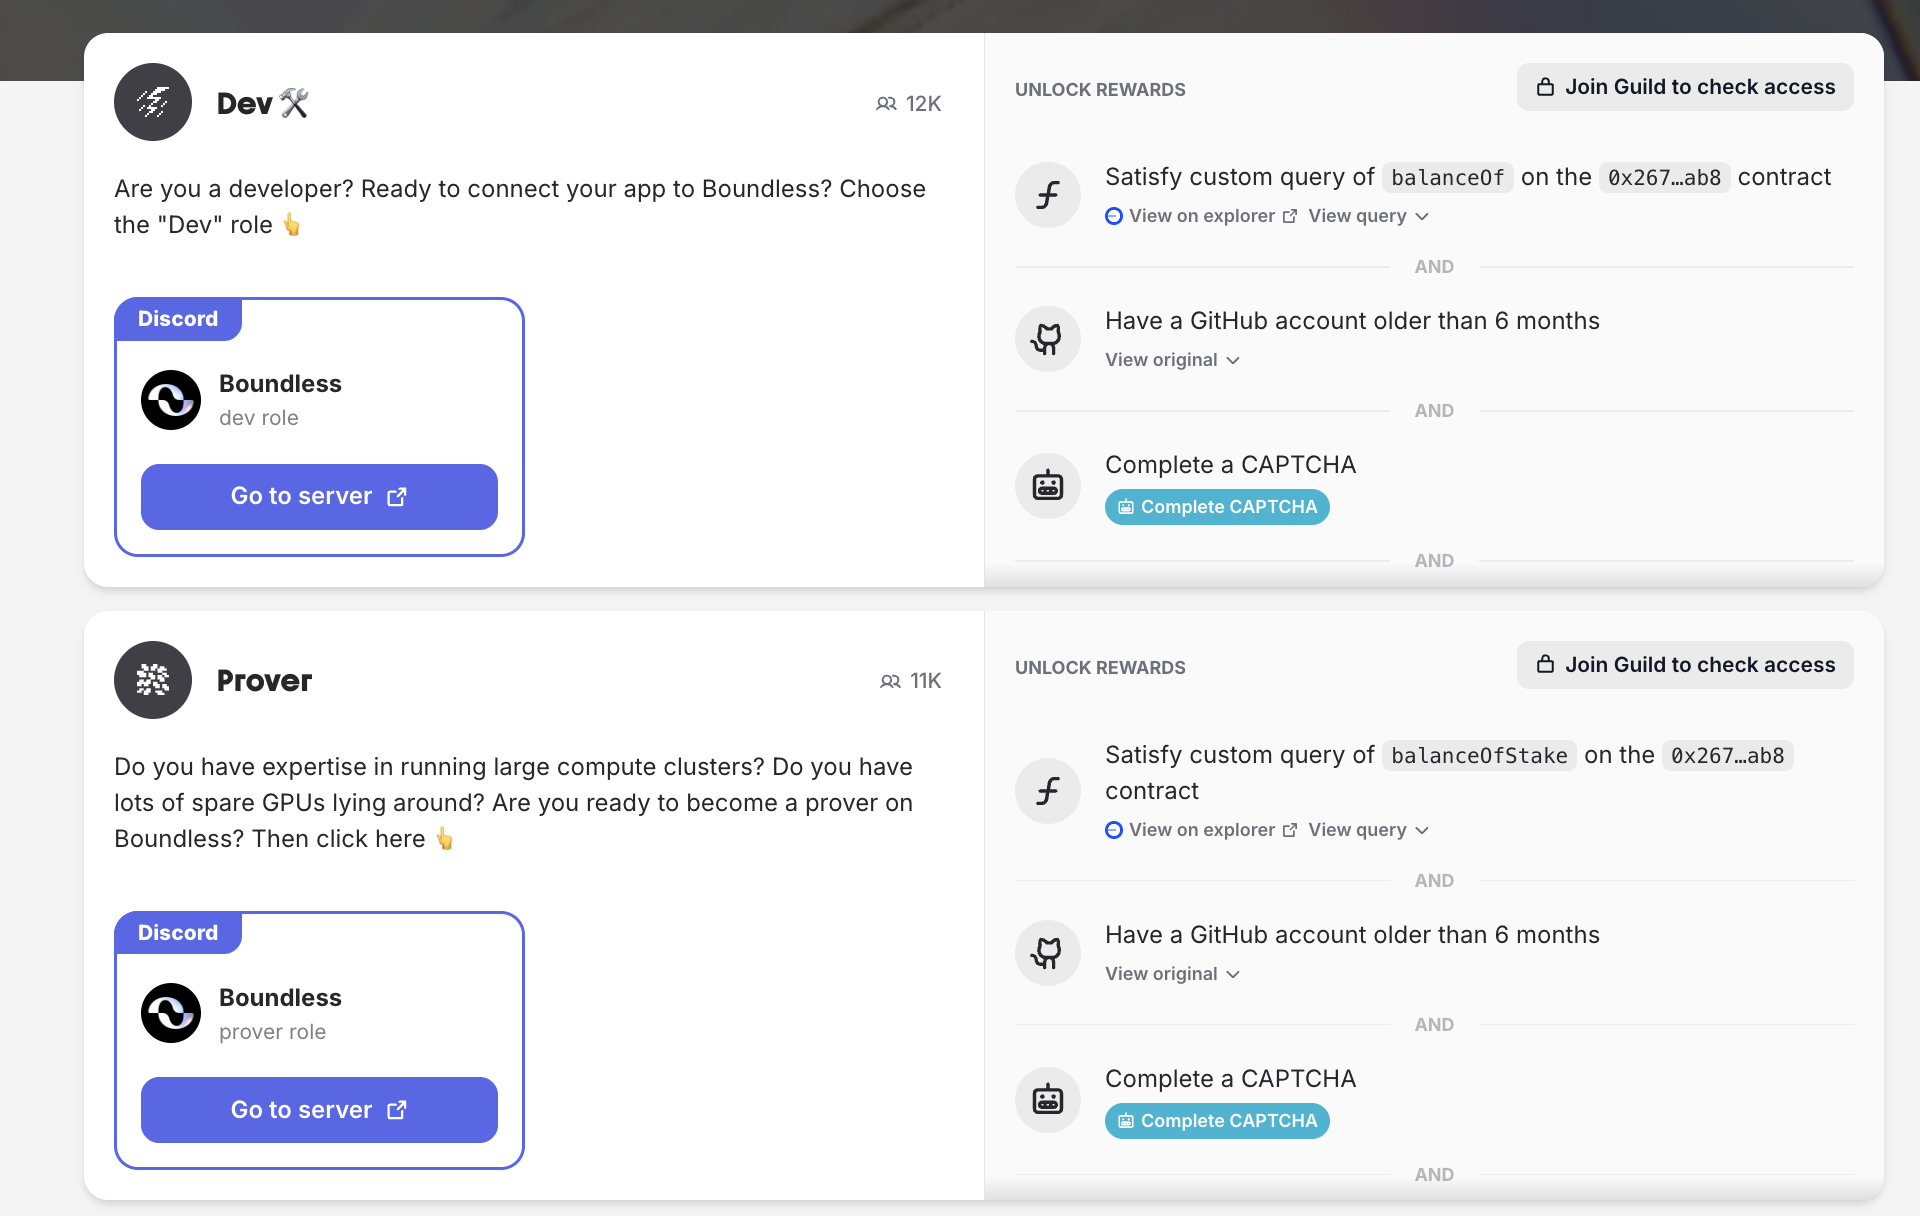1920x1216 pixels.
Task: Open Discord tab label on prover role card
Action: [x=178, y=933]
